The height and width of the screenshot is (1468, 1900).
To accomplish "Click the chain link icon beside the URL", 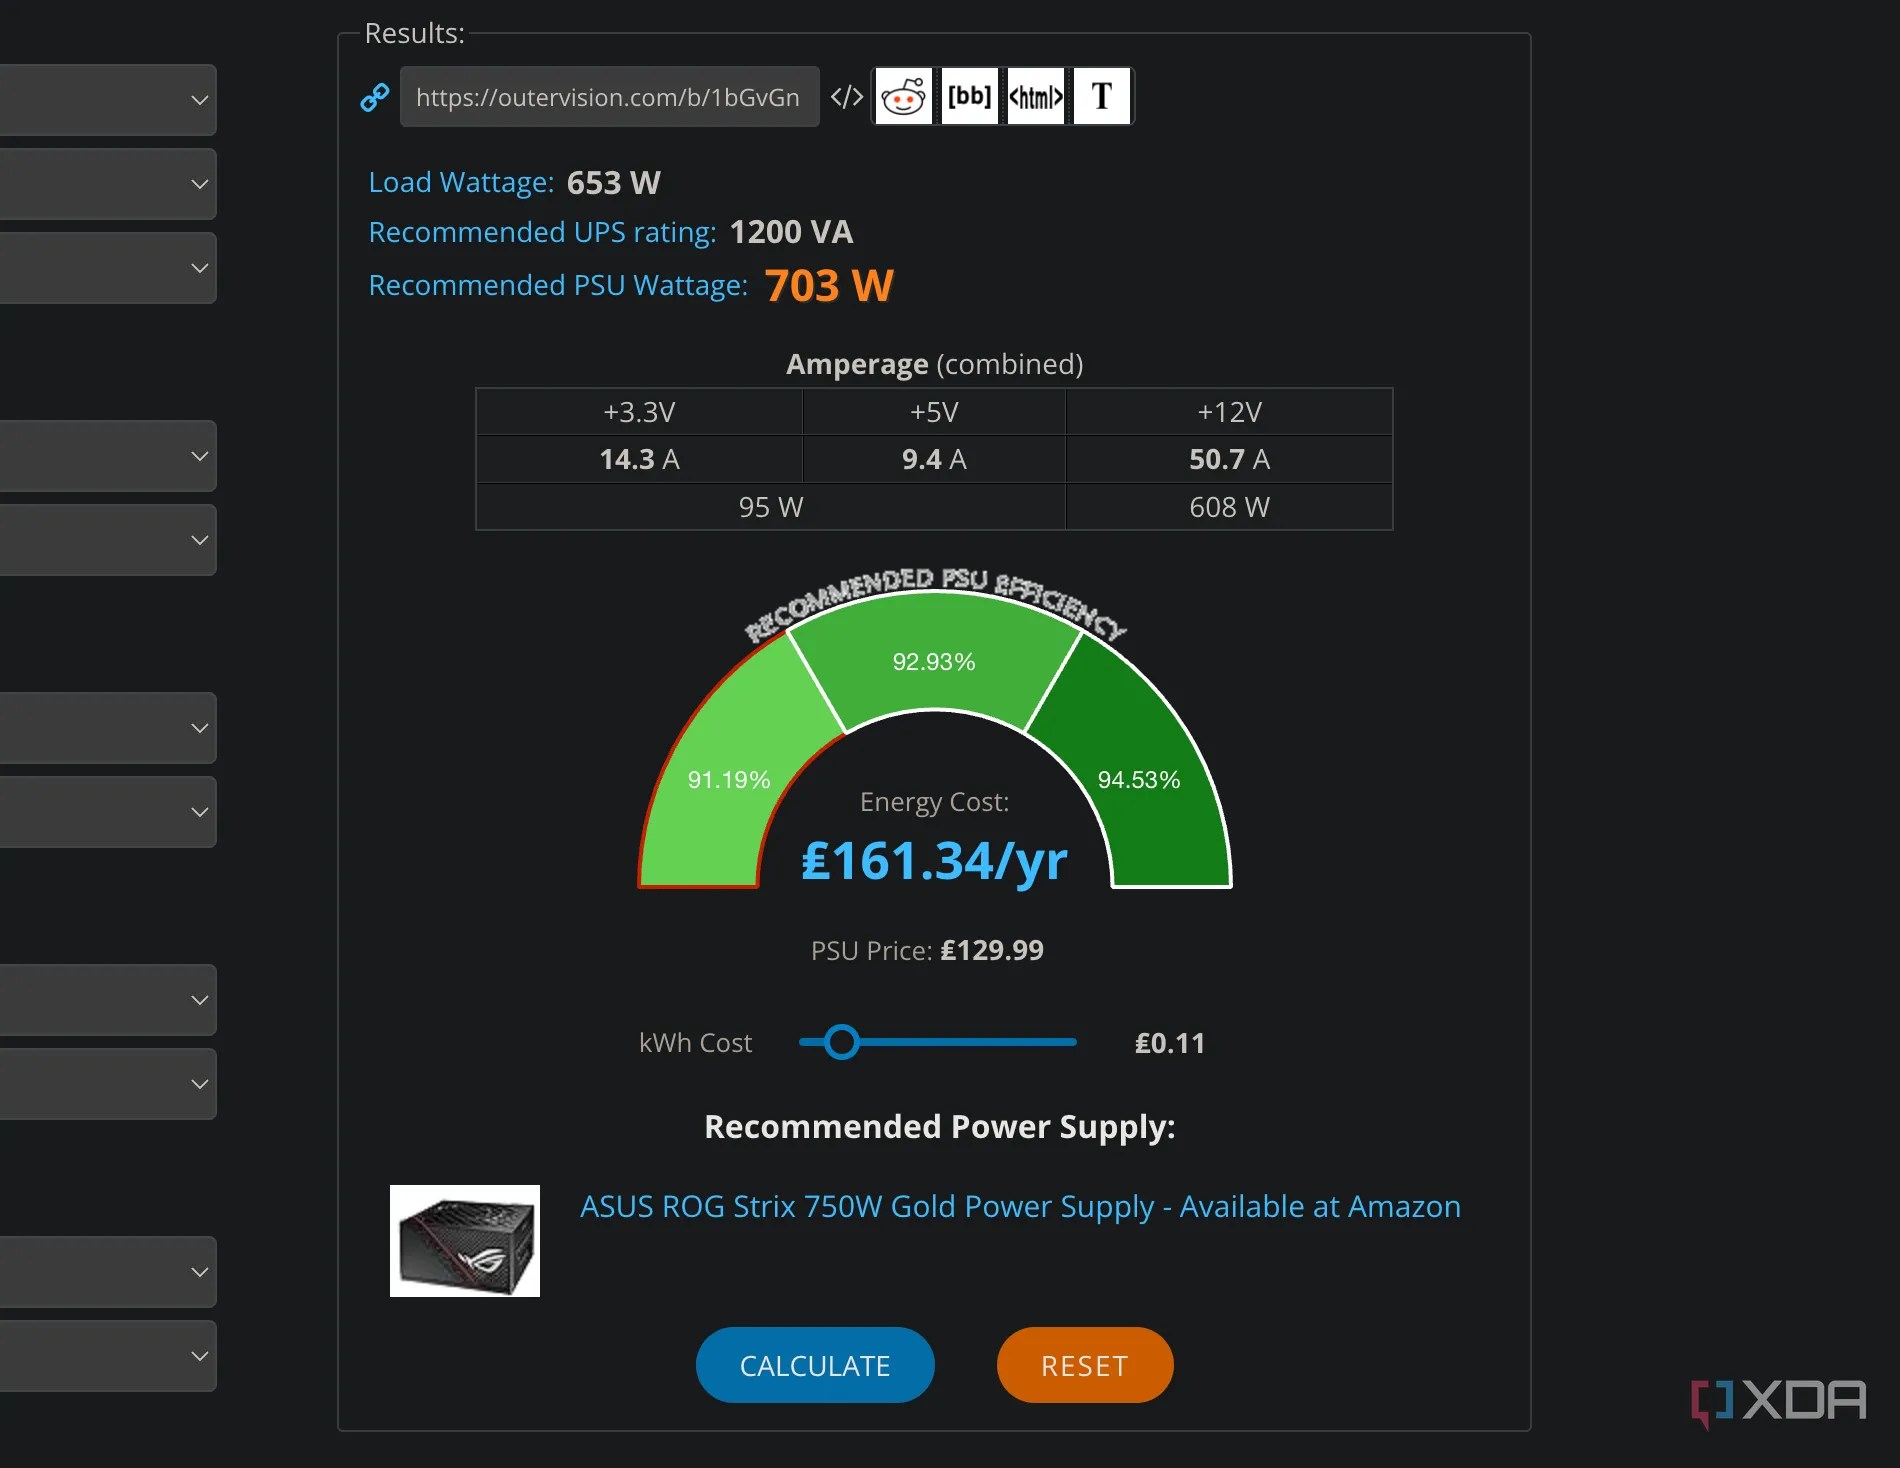I will (374, 97).
